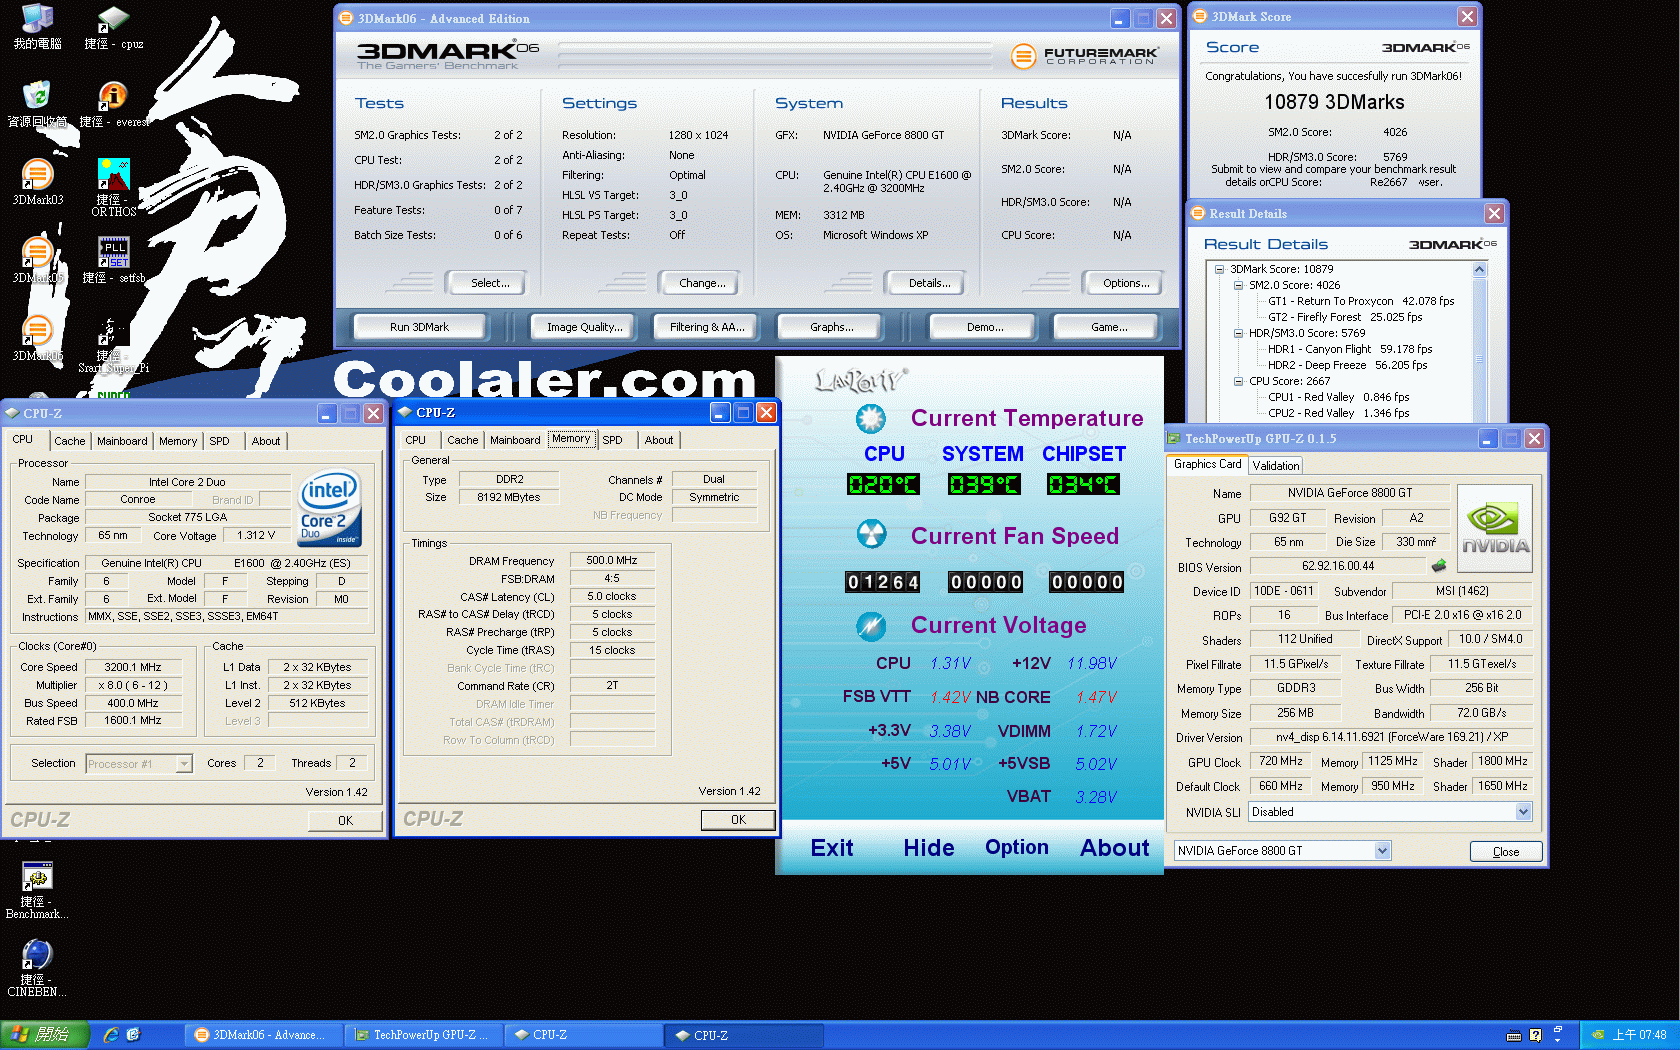The height and width of the screenshot is (1050, 1680).
Task: Click the NVIDIA tray icon in taskbar
Action: coord(1598,1035)
